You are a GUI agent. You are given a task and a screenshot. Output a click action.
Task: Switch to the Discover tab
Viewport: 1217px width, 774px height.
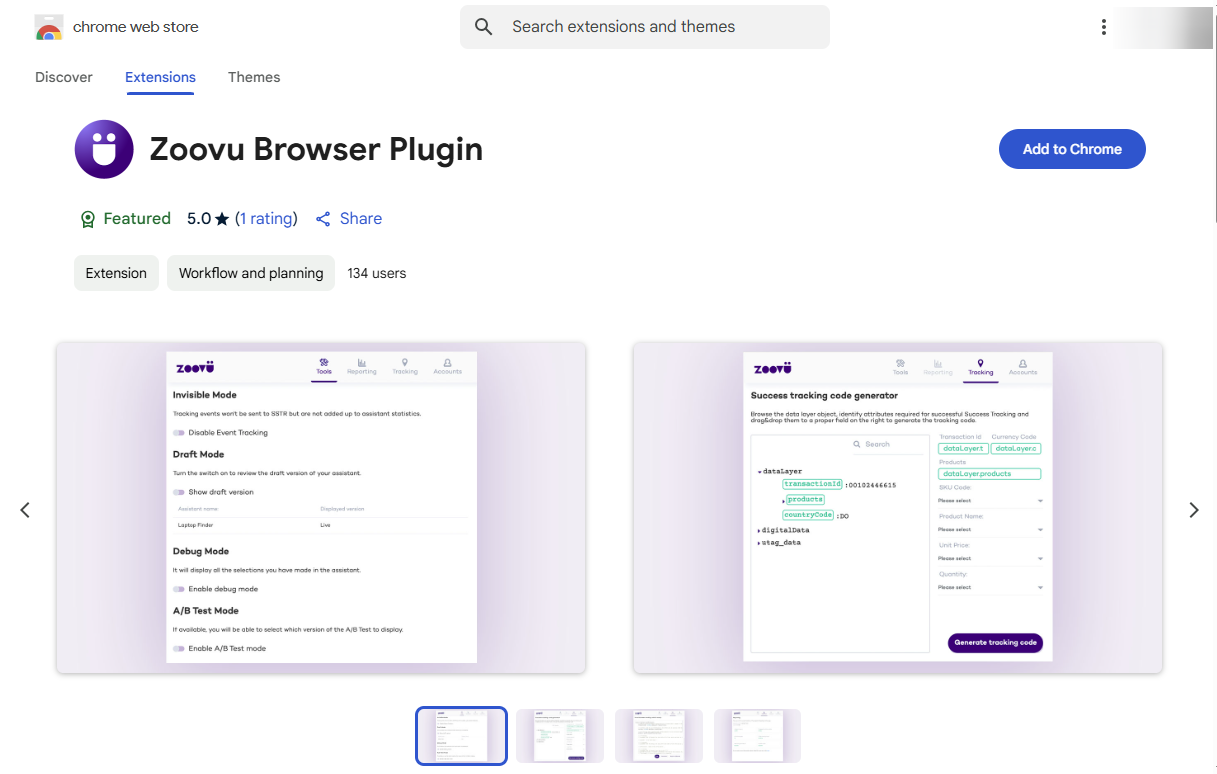pyautogui.click(x=63, y=77)
